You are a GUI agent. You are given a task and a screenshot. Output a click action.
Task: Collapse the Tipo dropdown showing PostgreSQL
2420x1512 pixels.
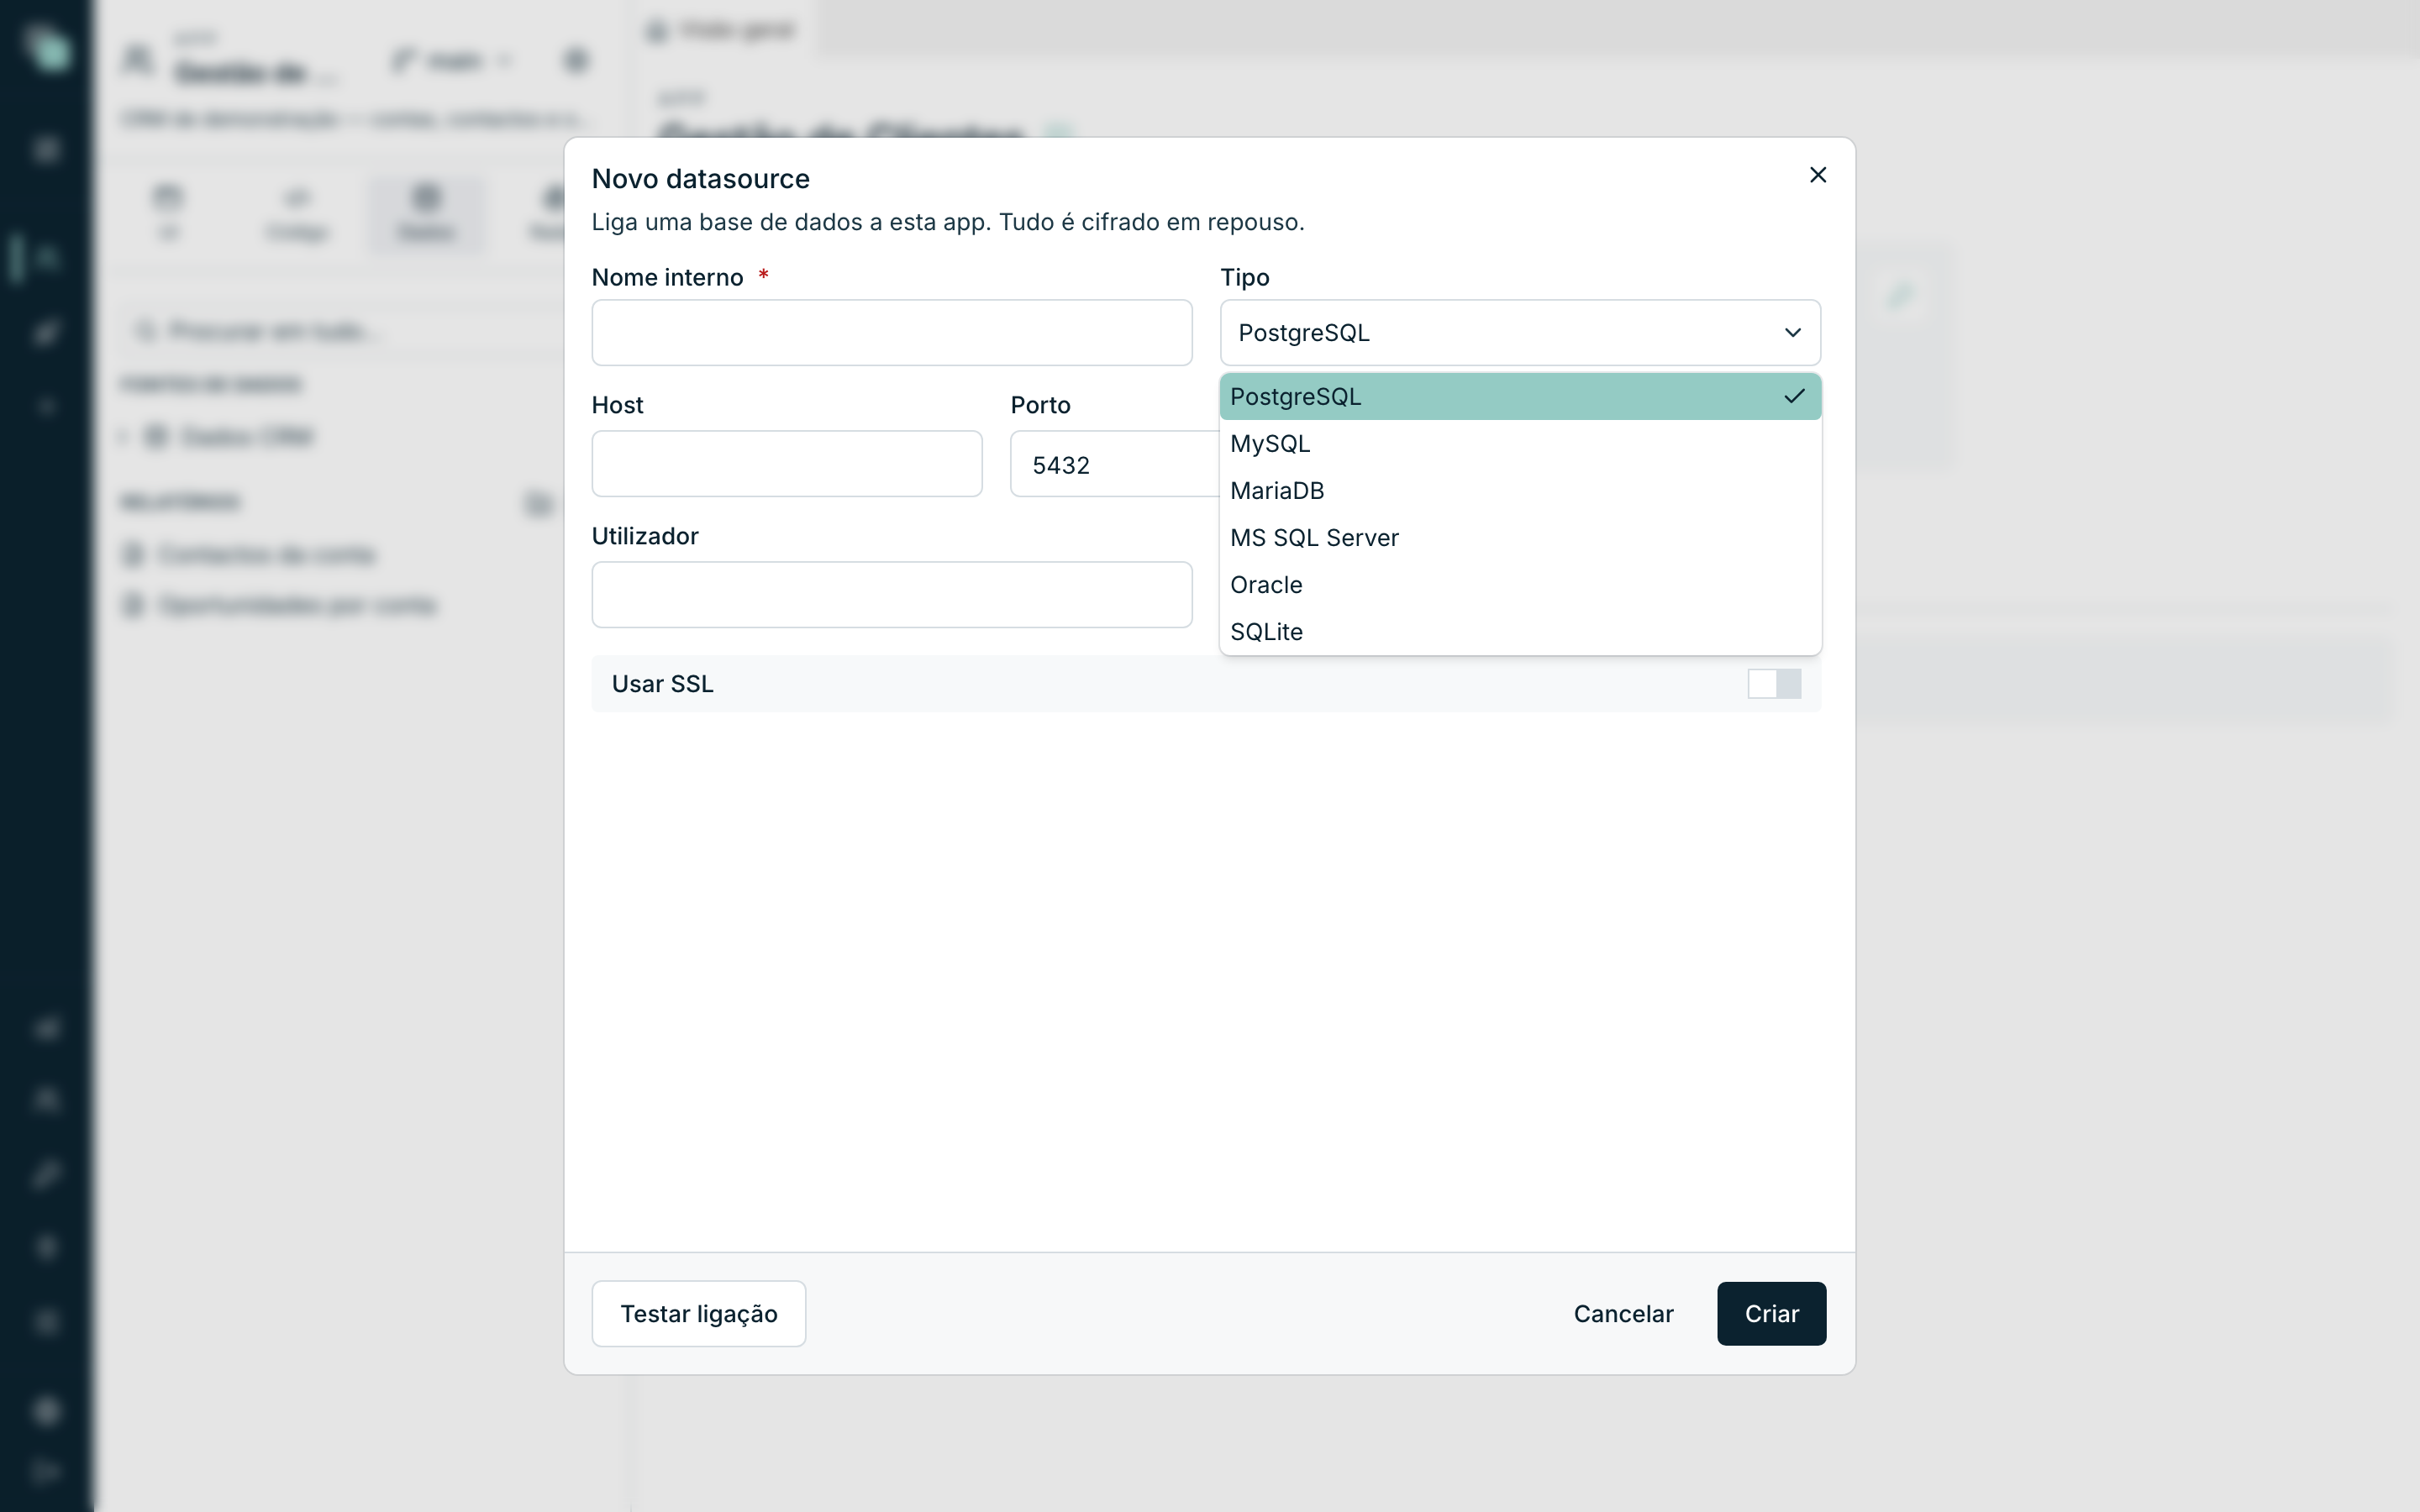tap(1520, 333)
